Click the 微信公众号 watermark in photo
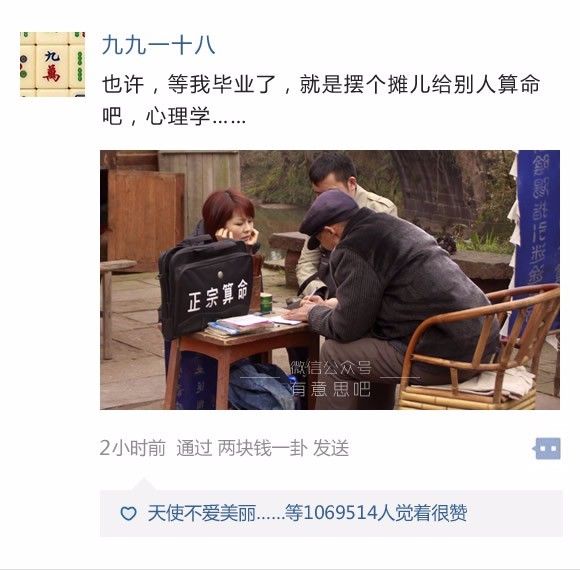Screen dimensions: 580x570 [x=331, y=367]
